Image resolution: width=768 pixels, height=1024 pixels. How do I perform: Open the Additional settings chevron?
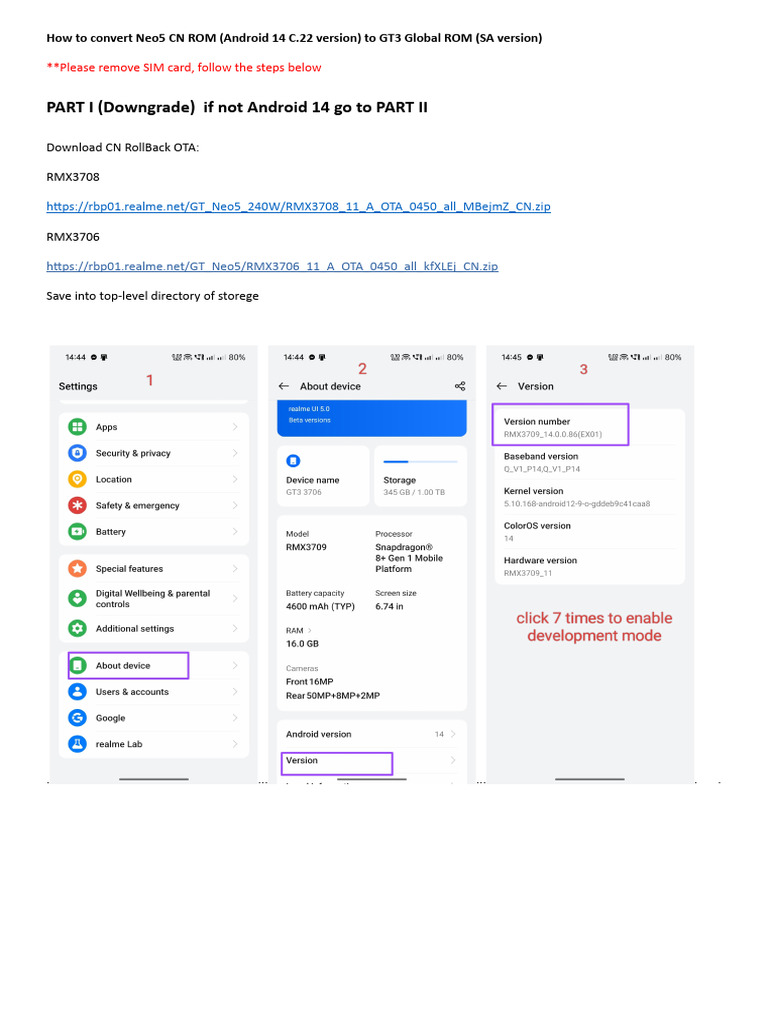click(x=235, y=628)
